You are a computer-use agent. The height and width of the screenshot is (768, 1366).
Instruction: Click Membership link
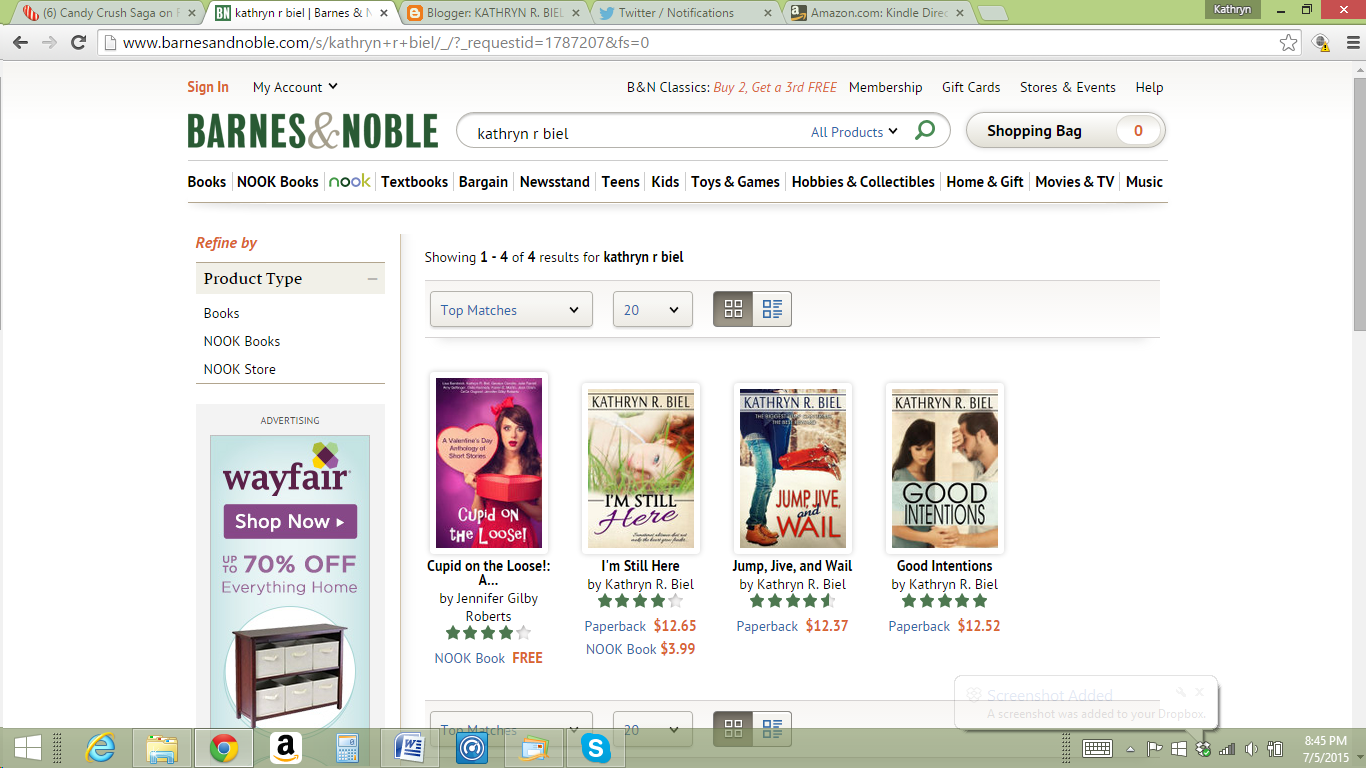886,87
